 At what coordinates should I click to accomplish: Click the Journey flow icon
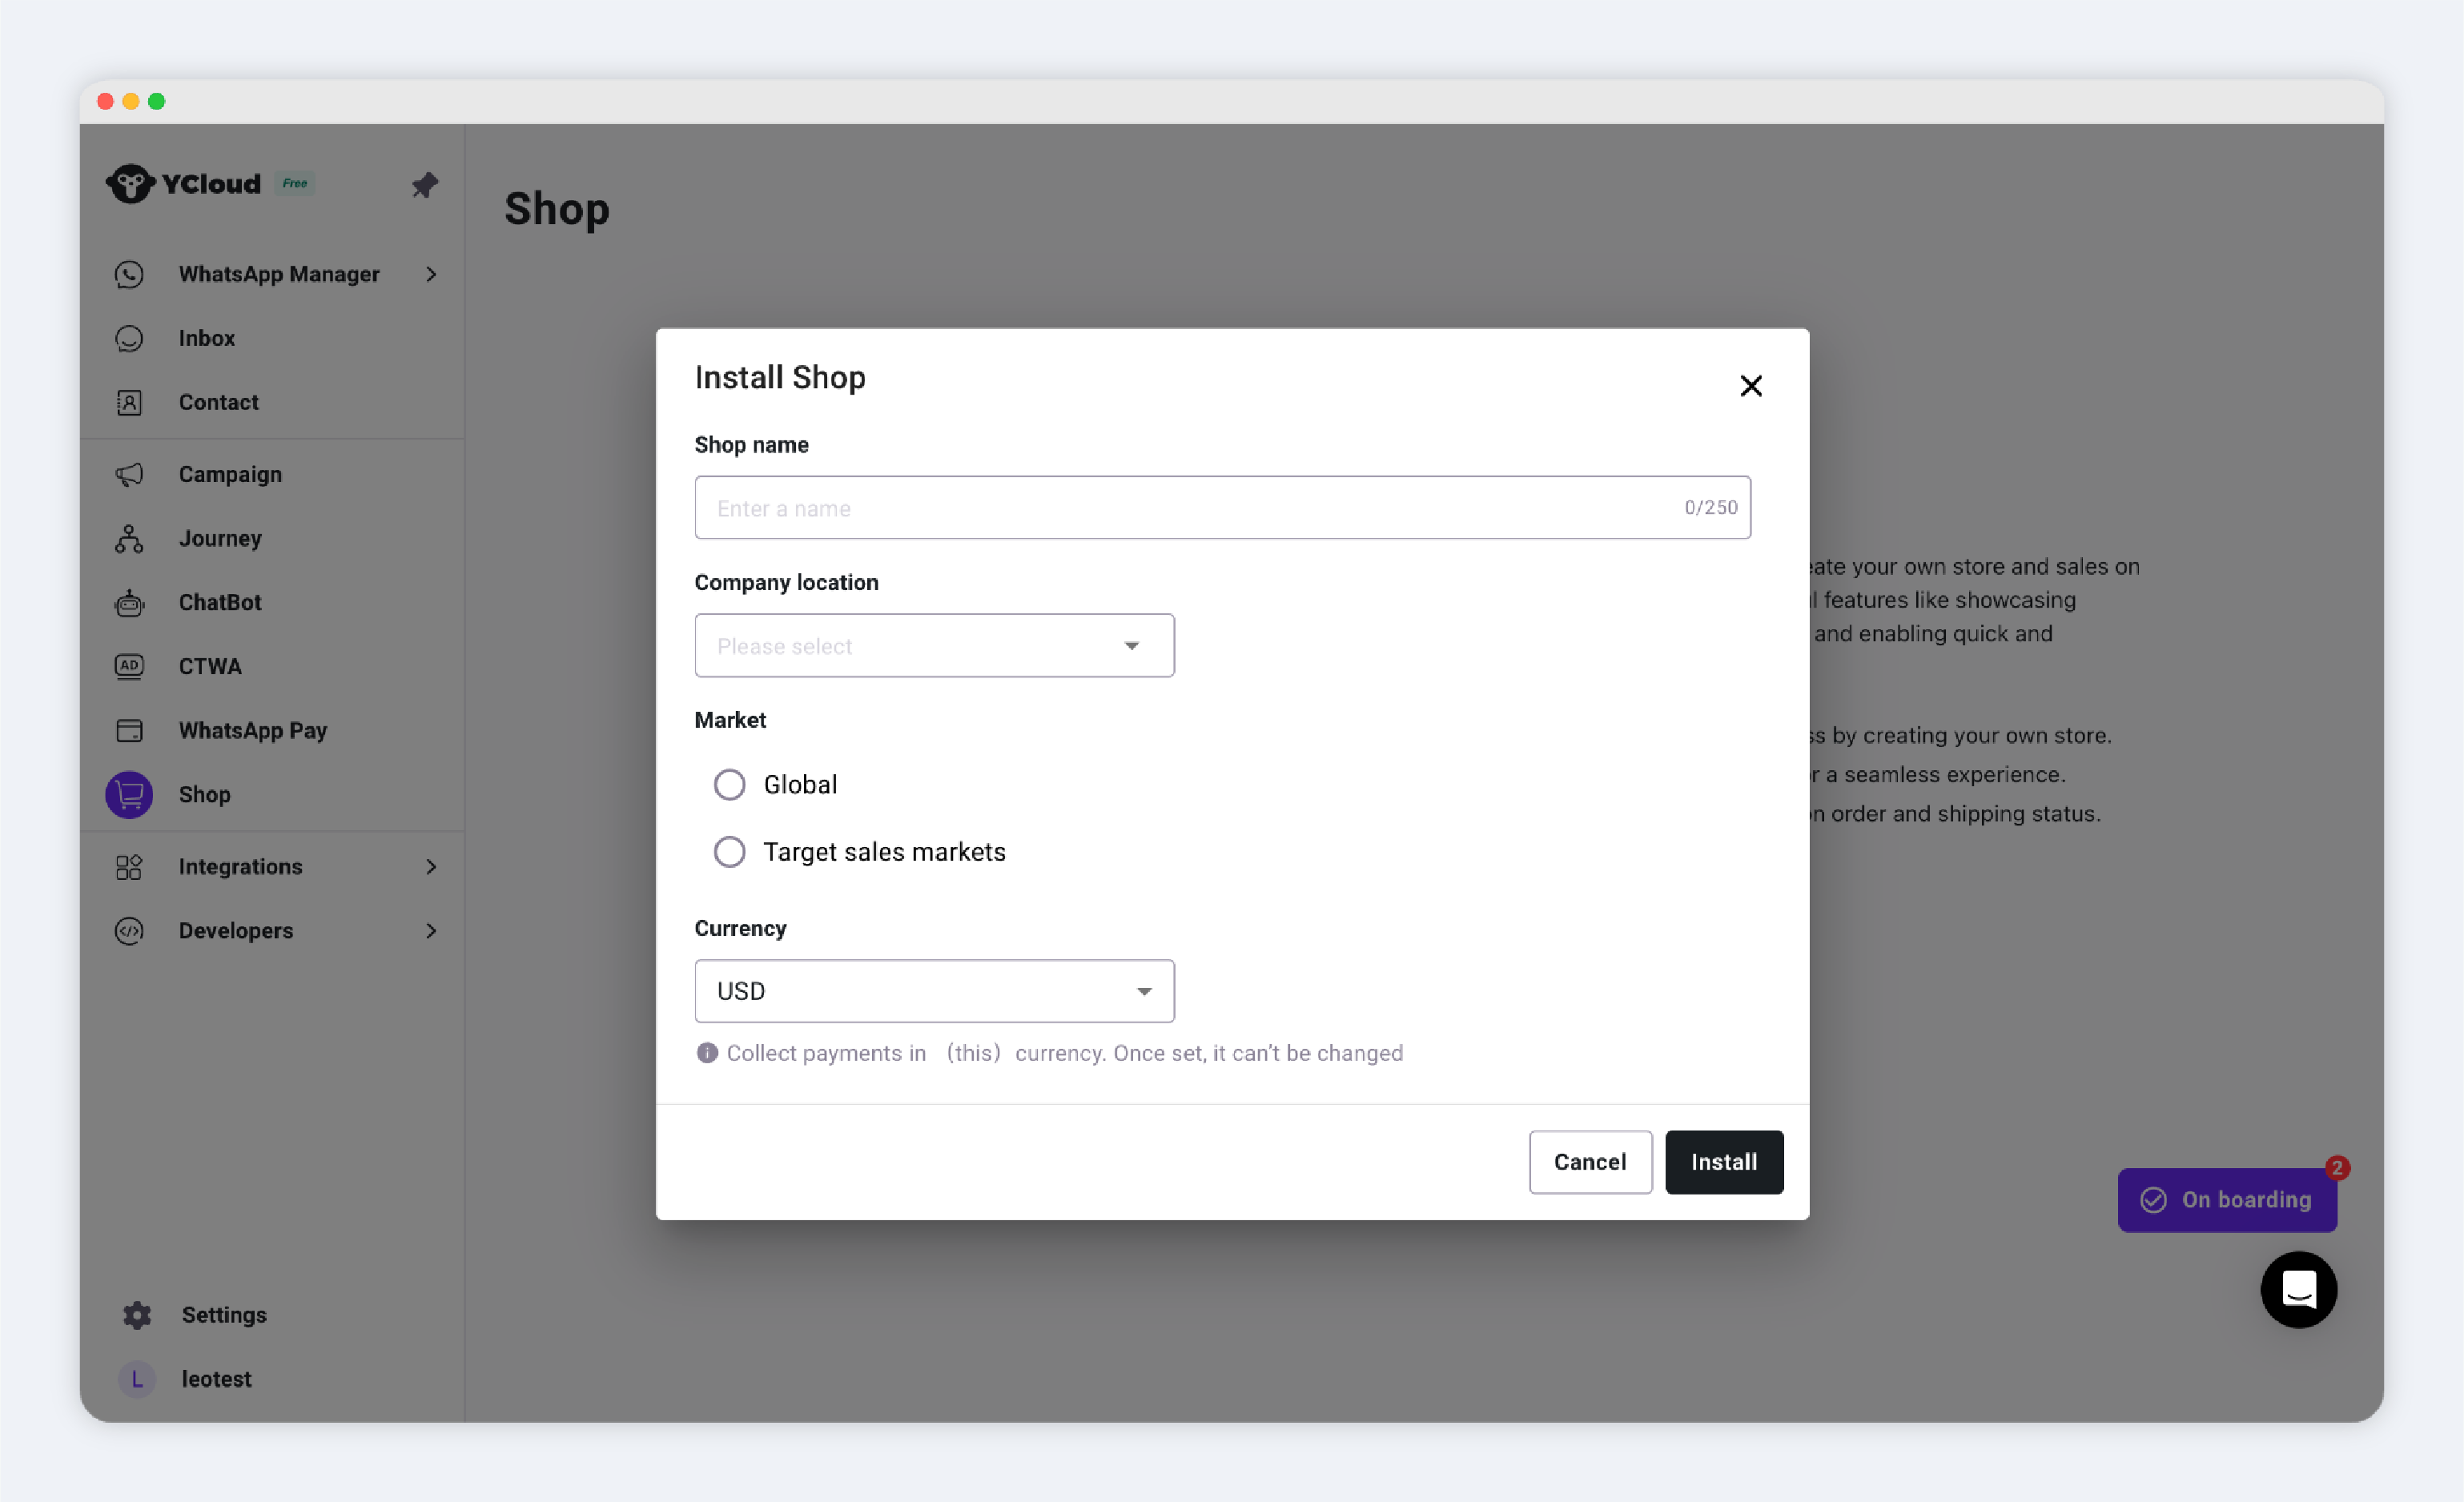click(129, 538)
